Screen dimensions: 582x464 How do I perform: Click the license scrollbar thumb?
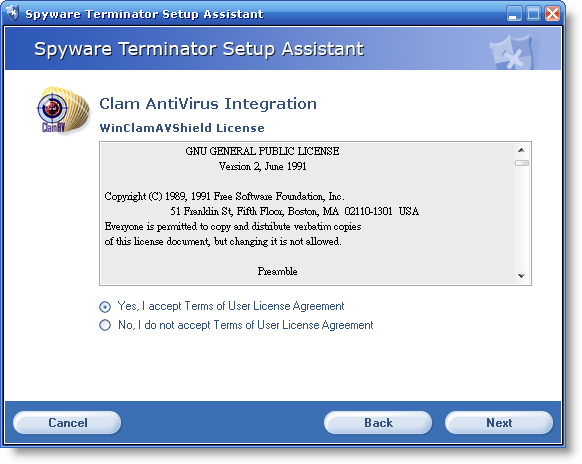[522, 163]
